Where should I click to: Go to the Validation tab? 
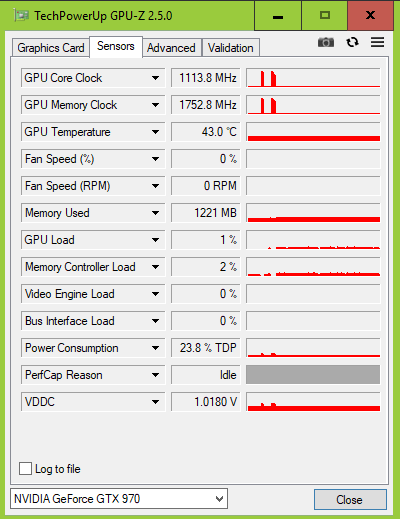click(231, 48)
